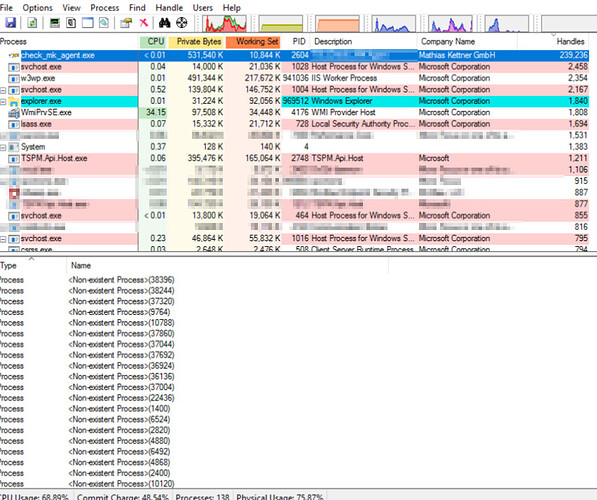Viewport: 597px width, 500px height.
Task: Open the File menu
Action: pyautogui.click(x=6, y=8)
